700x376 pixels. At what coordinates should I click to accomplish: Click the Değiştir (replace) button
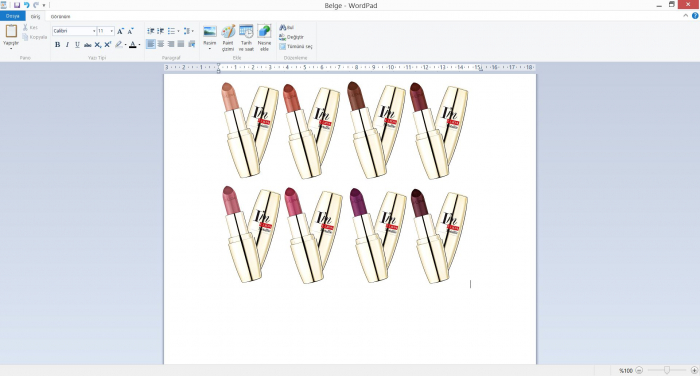[x=291, y=37]
